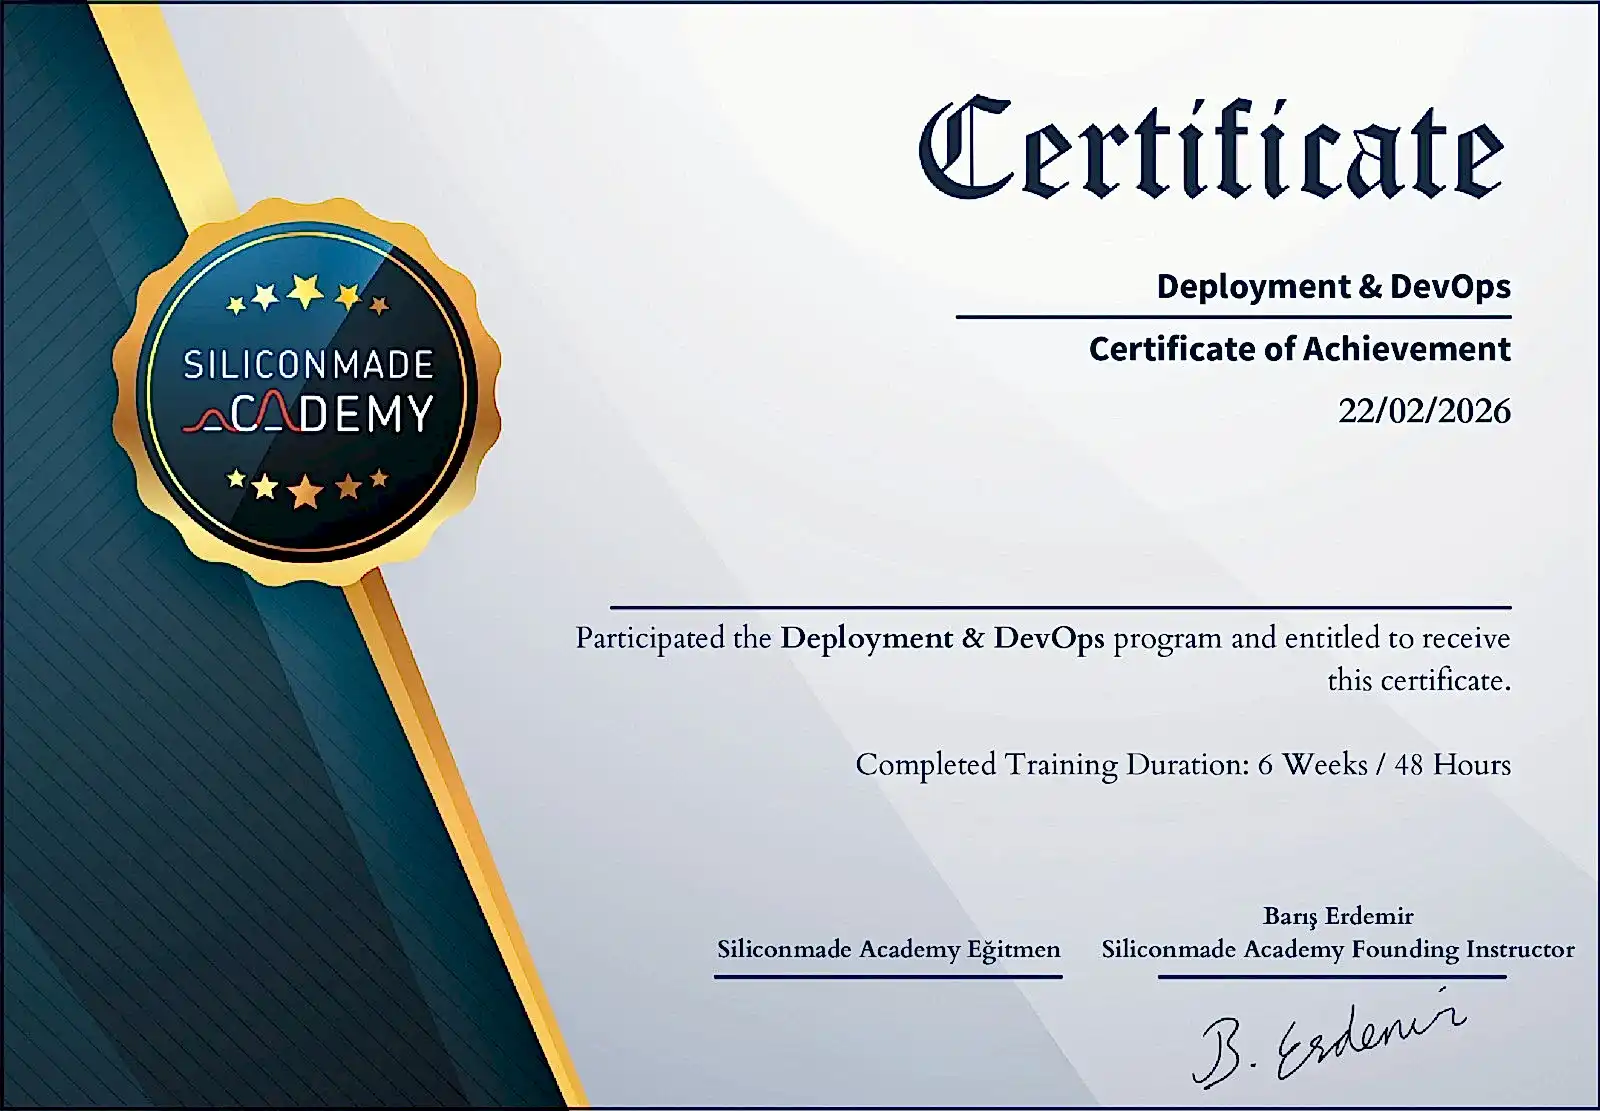This screenshot has height=1111, width=1600.
Task: Click '6 Weeks / 48 Hours' text
Action: pyautogui.click(x=1384, y=765)
